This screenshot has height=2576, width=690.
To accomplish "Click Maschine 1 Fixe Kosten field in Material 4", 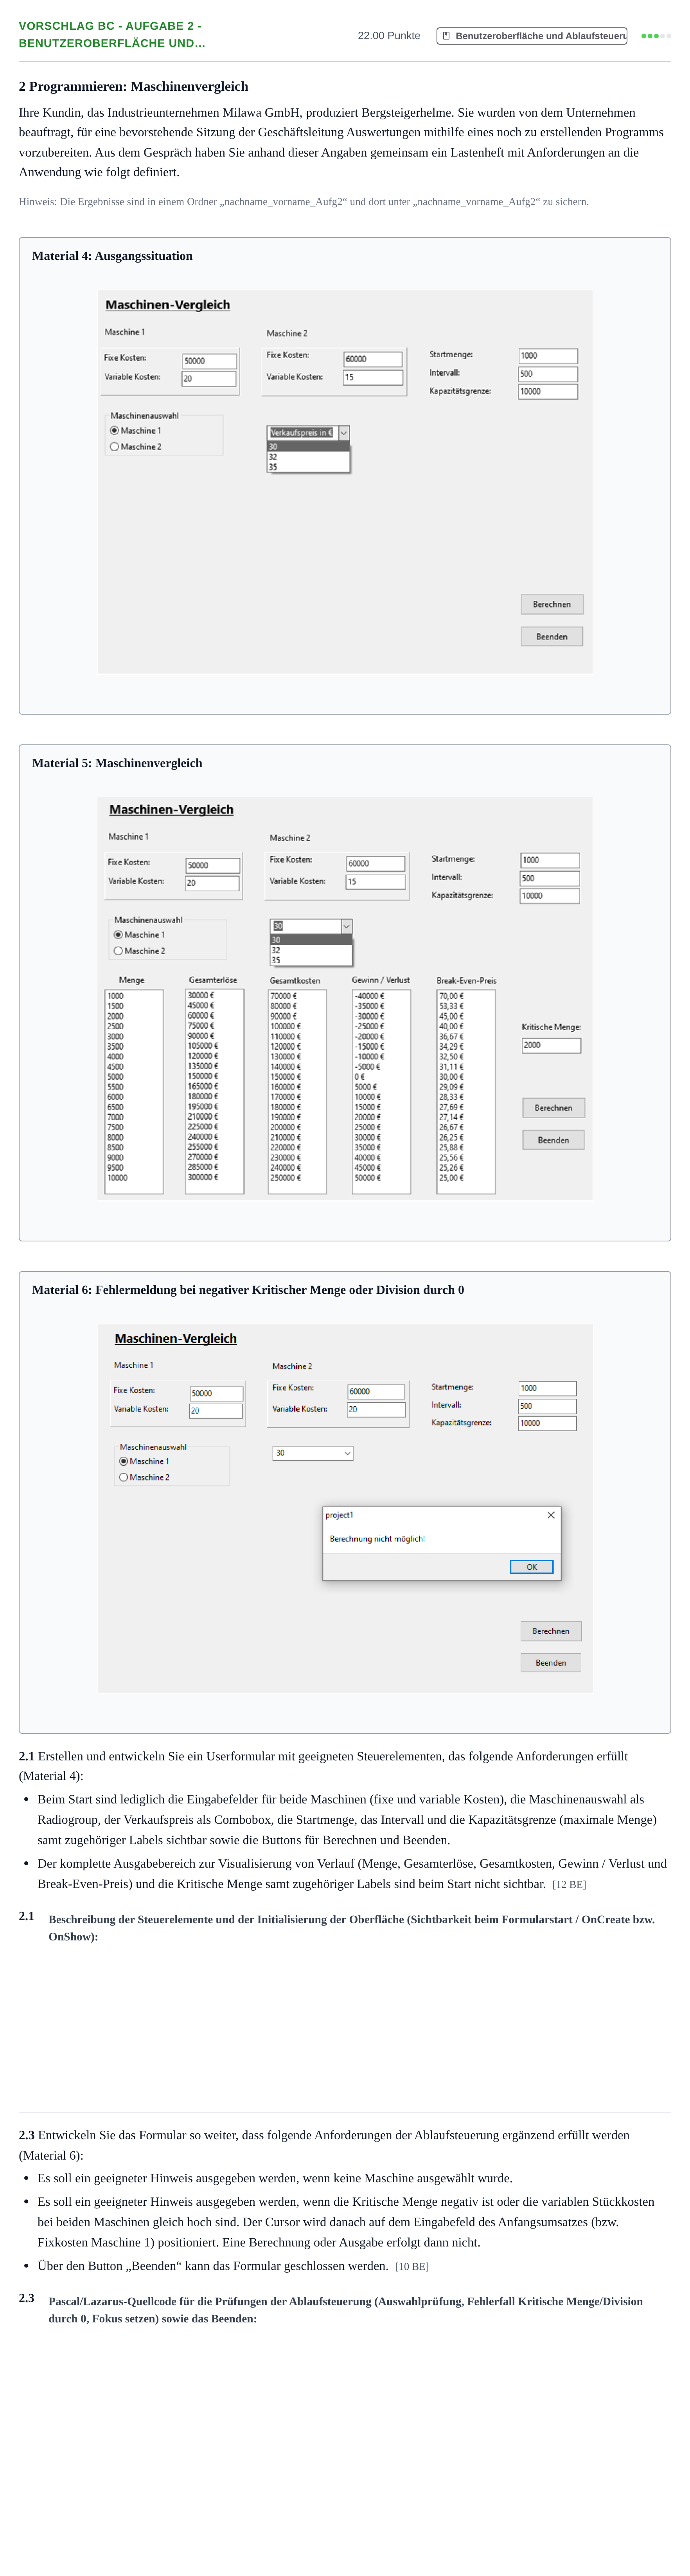I will tap(209, 361).
